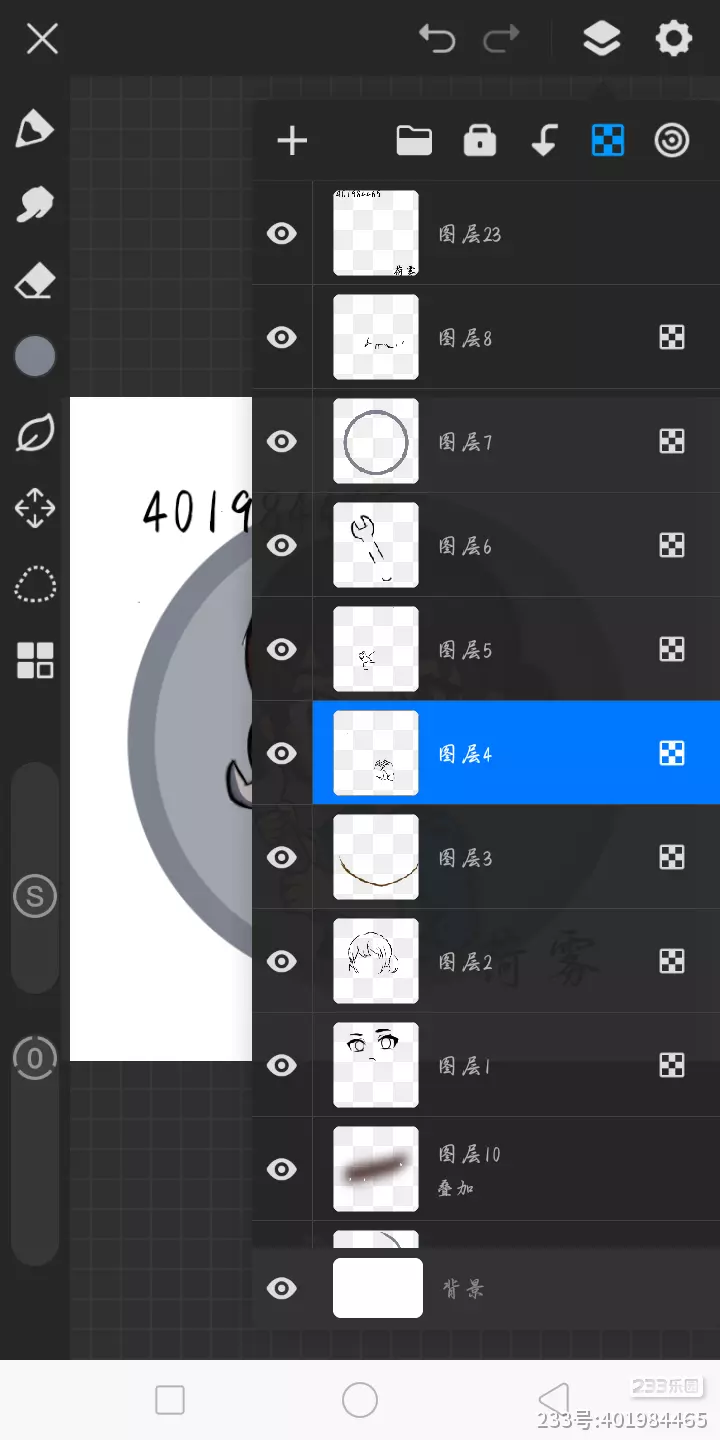Image resolution: width=720 pixels, height=1440 pixels.
Task: Select the smudge finger tool
Action: coord(35,205)
